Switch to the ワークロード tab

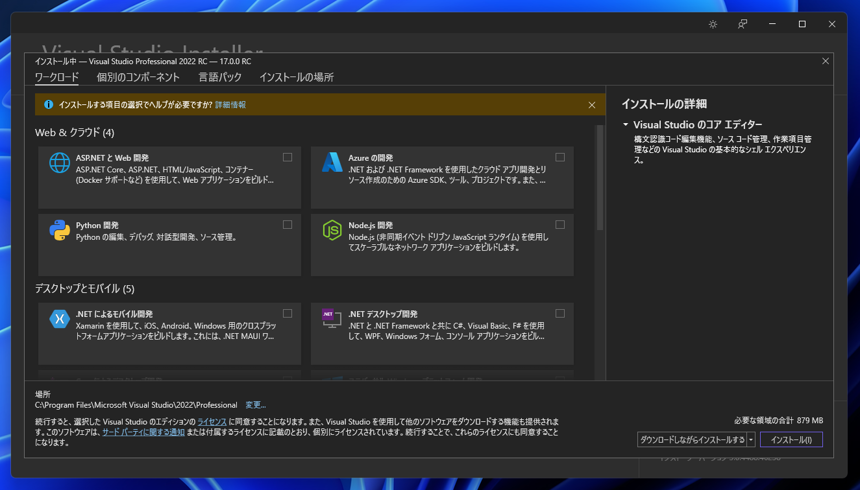pyautogui.click(x=57, y=77)
